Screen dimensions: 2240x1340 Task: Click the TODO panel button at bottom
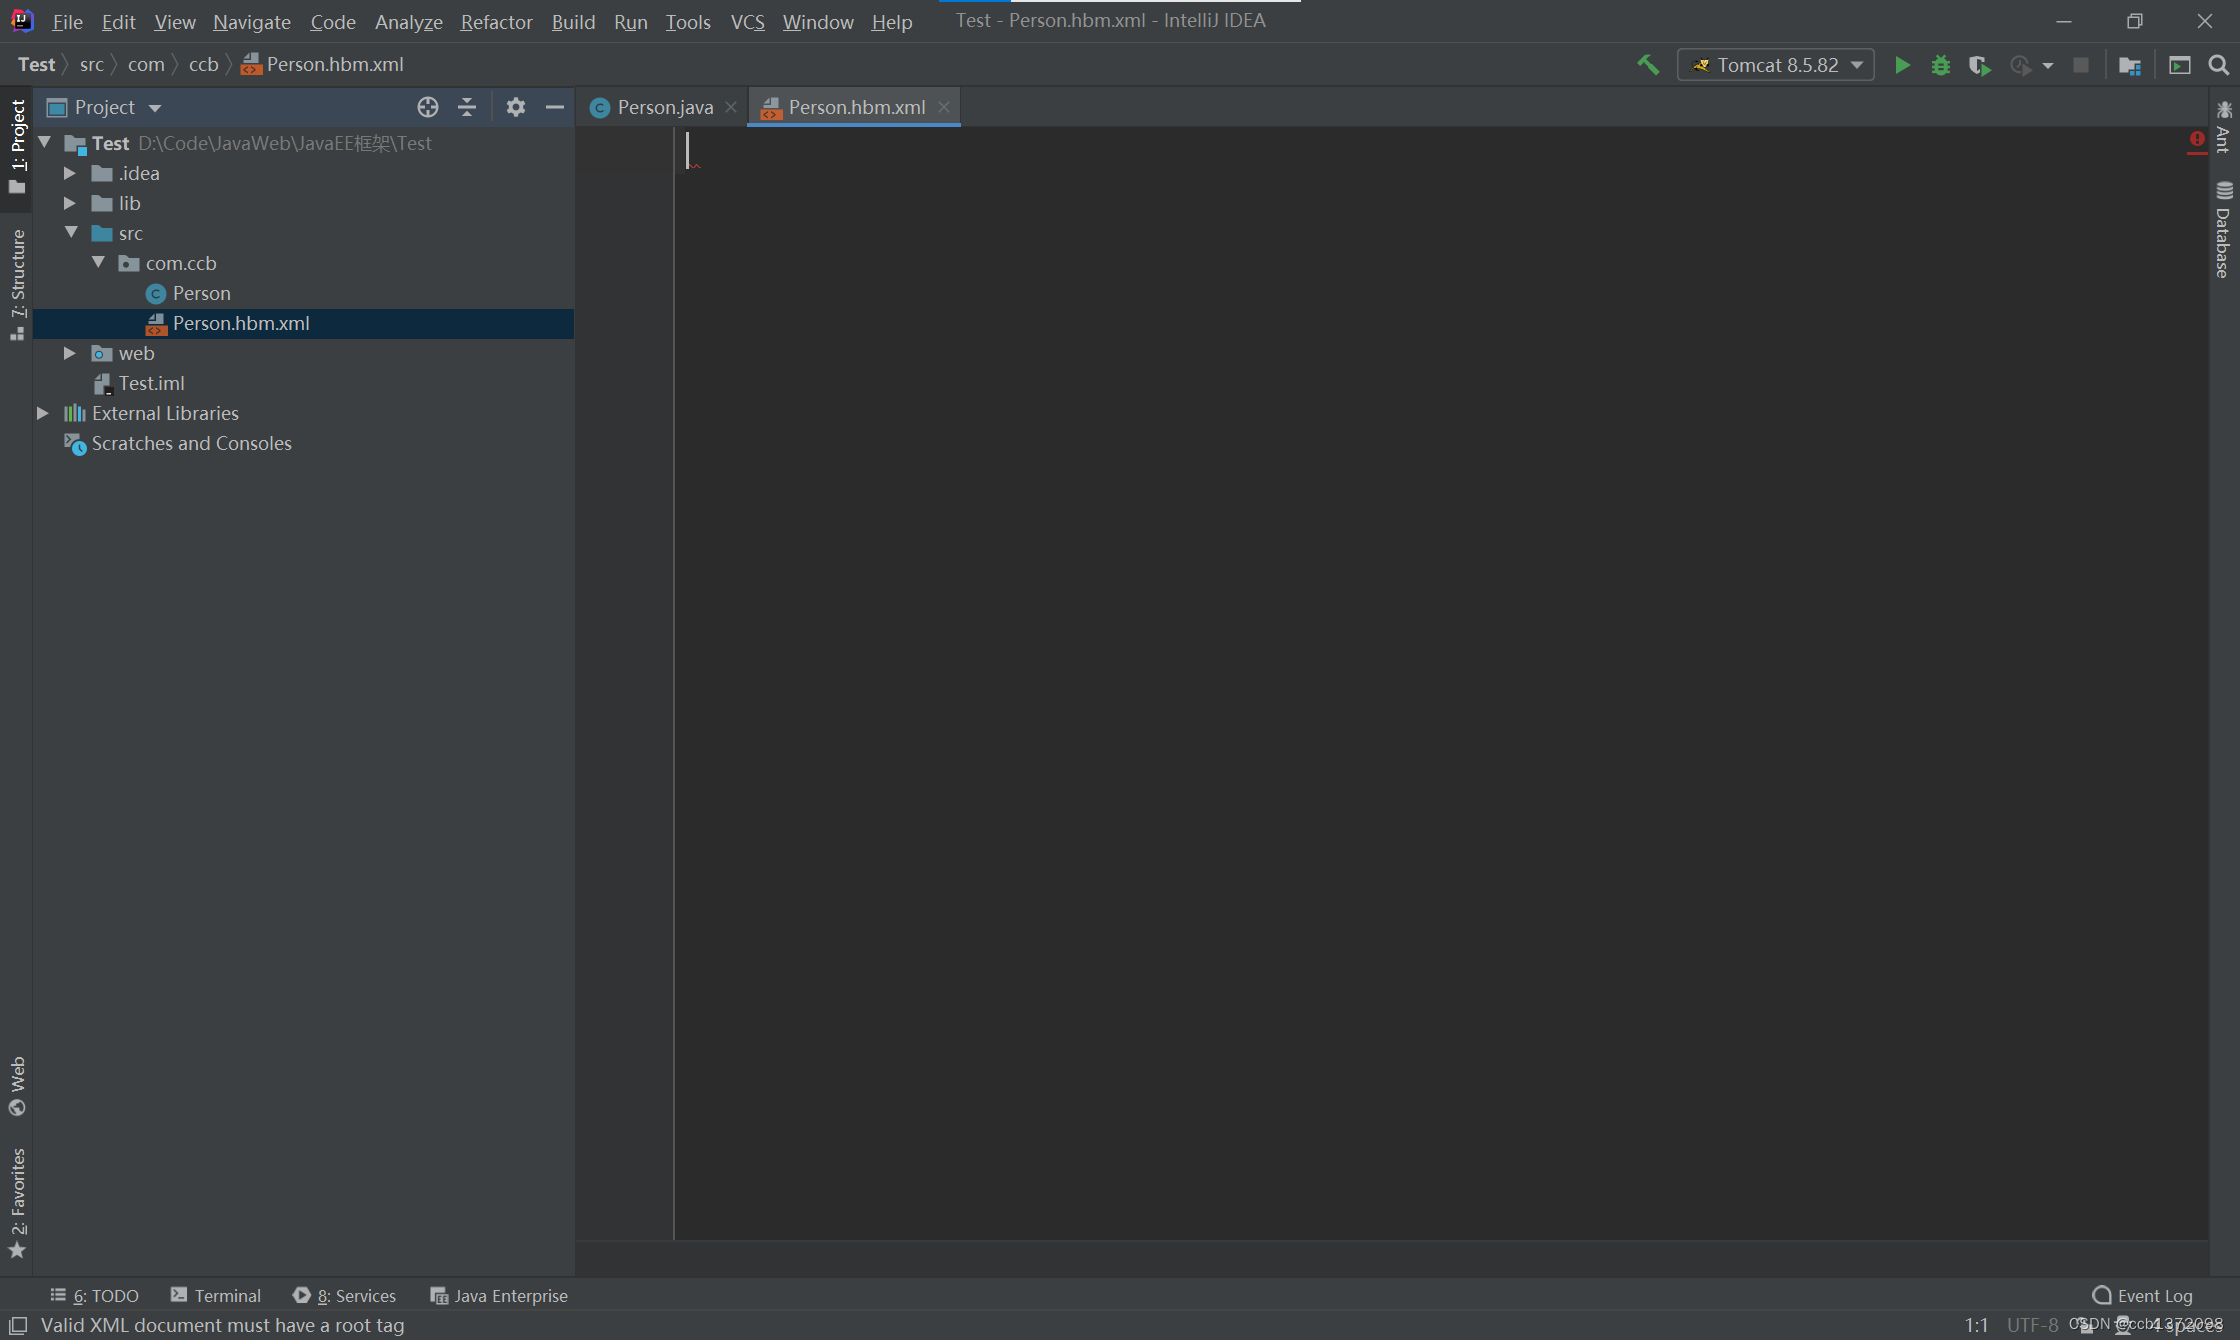click(x=99, y=1294)
